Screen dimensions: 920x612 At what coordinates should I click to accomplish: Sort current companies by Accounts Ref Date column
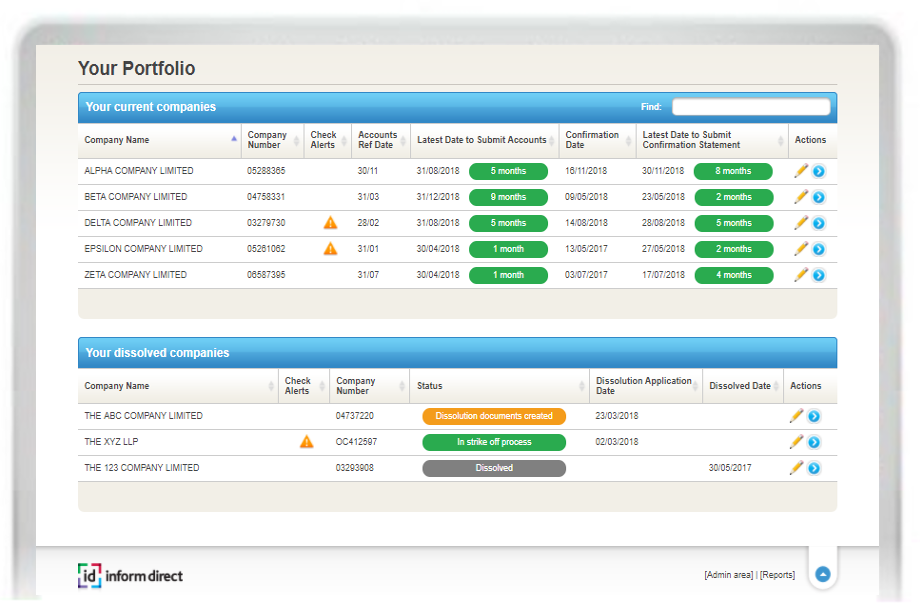tap(378, 140)
